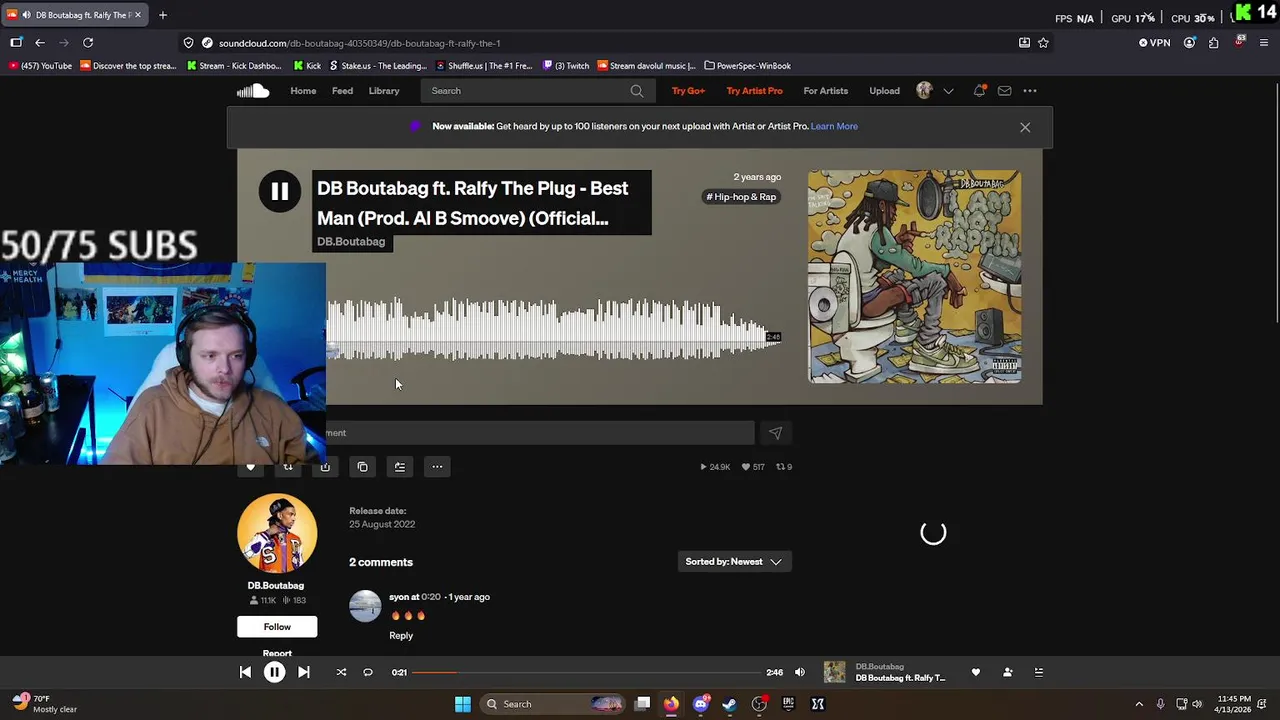This screenshot has height=720, width=1280.
Task: Open the notifications bell icon
Action: coord(979,91)
